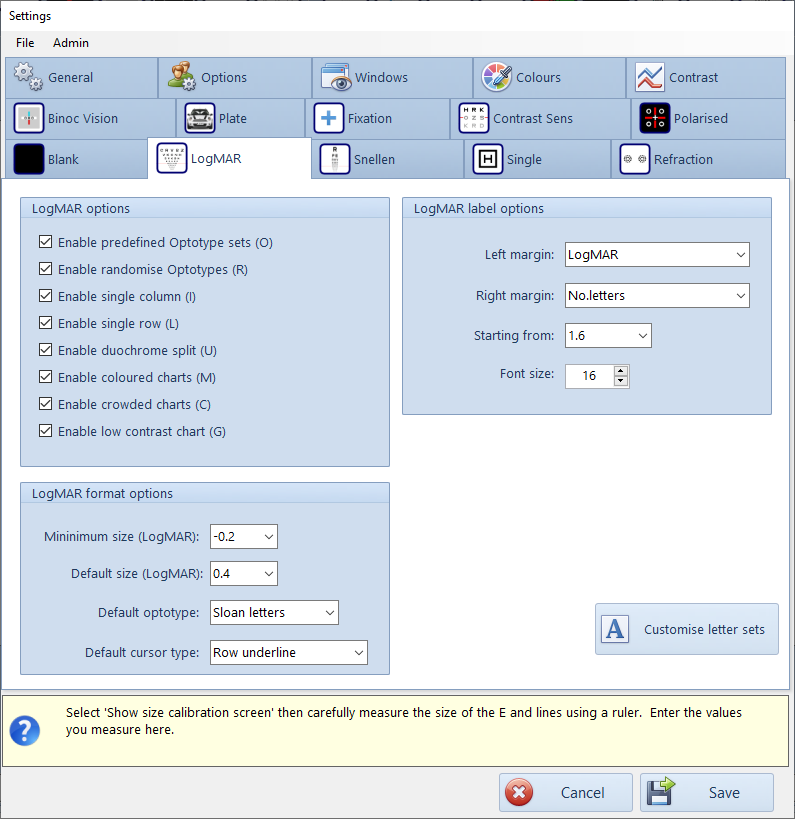The width and height of the screenshot is (795, 819).
Task: Increase Font size with up arrow
Action: pos(621,371)
